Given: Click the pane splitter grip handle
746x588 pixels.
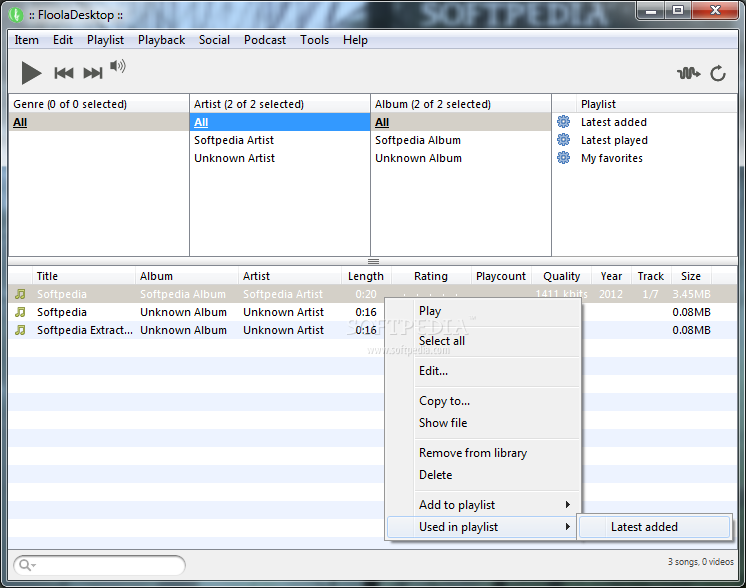Looking at the screenshot, I should click(373, 261).
